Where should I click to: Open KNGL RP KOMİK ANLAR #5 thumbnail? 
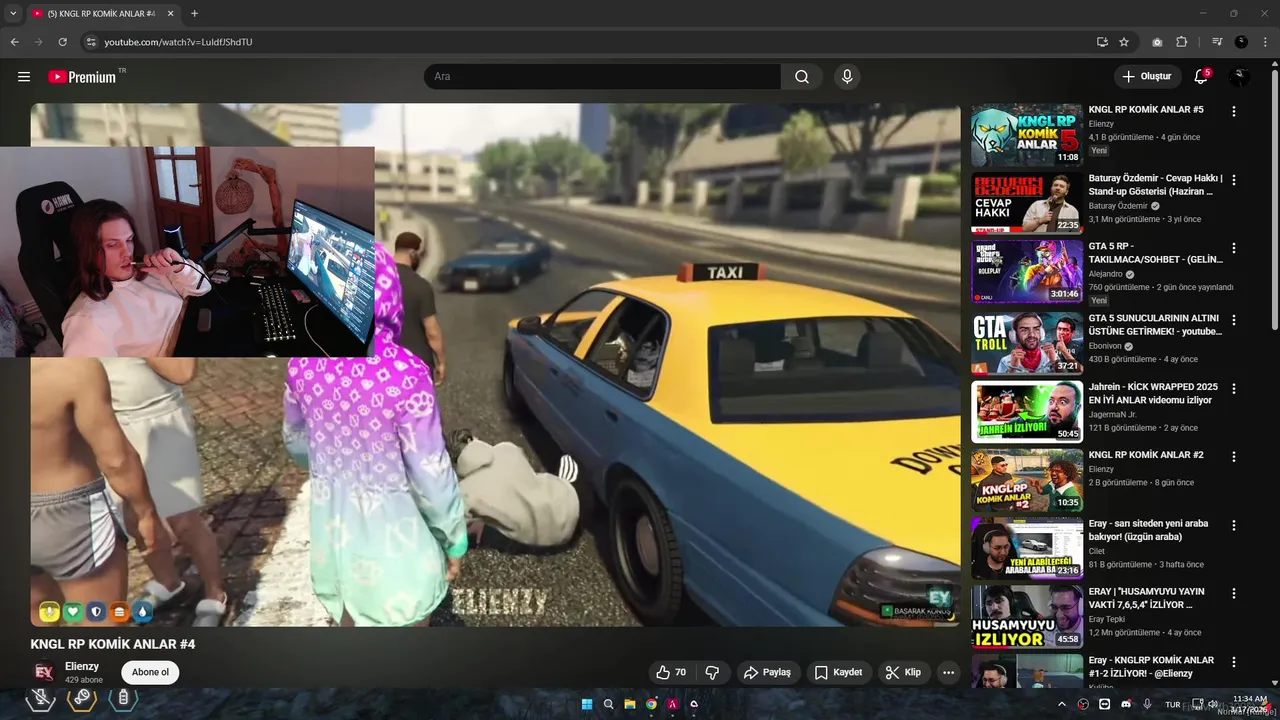[x=1027, y=135]
